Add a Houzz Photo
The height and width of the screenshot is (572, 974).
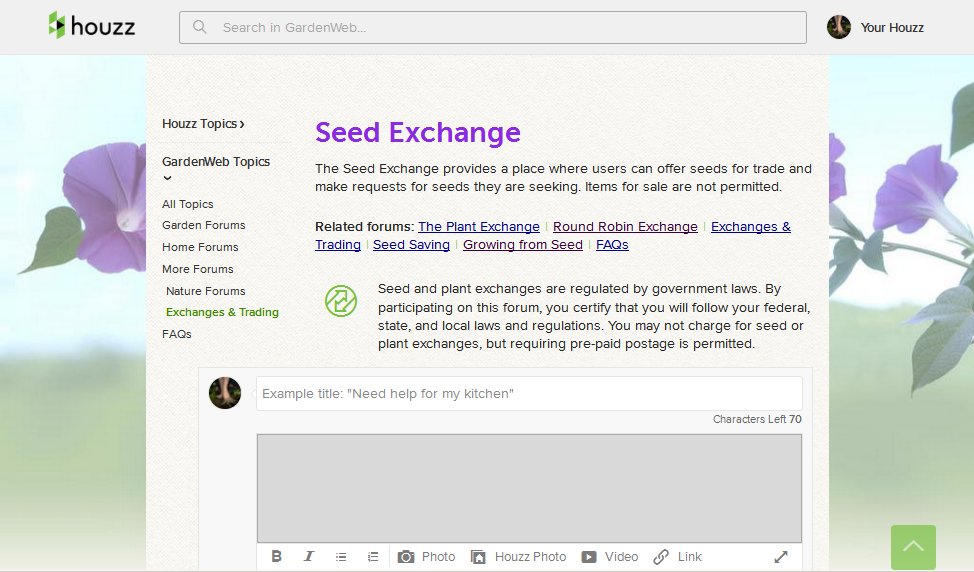(519, 556)
